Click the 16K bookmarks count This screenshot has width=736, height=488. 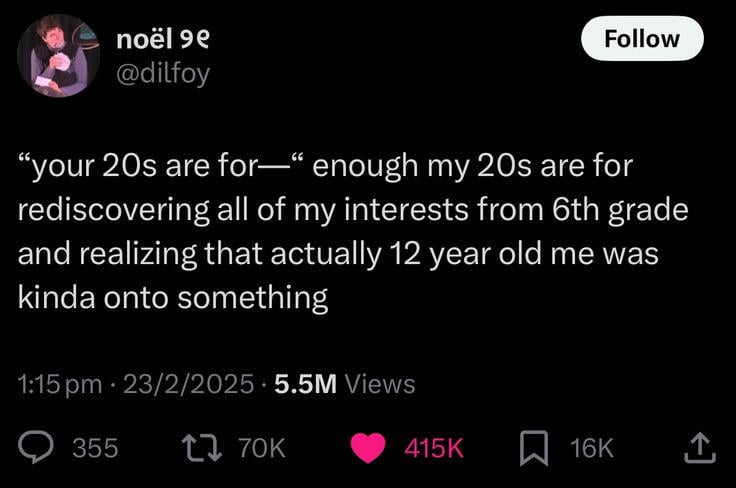[x=591, y=448]
